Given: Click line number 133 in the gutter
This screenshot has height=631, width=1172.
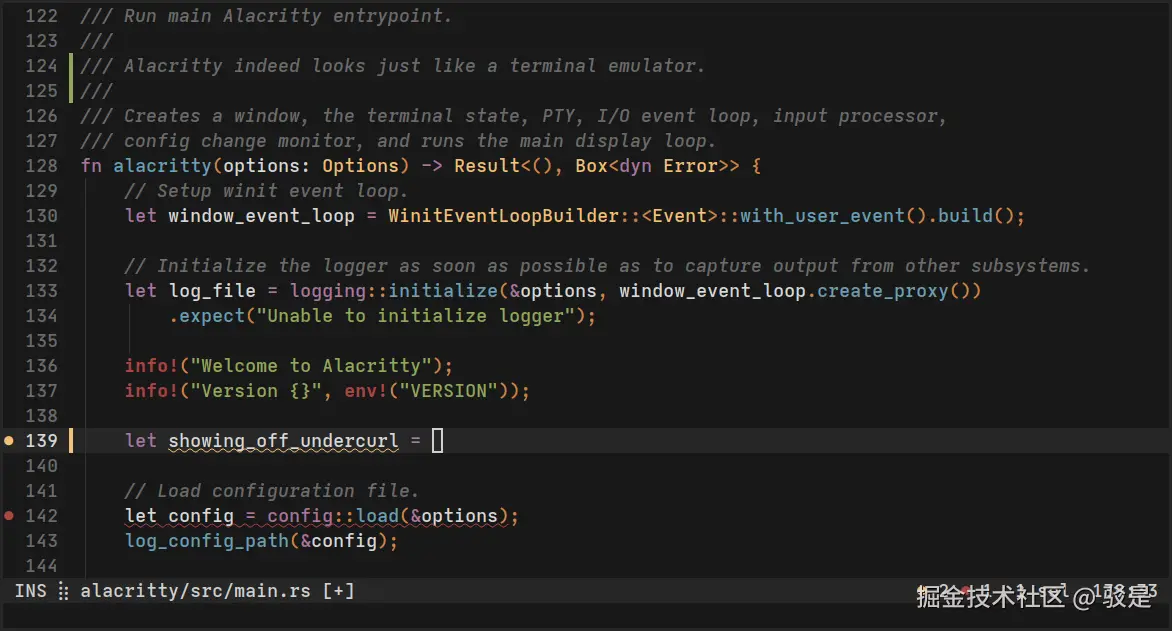Looking at the screenshot, I should coord(41,291).
